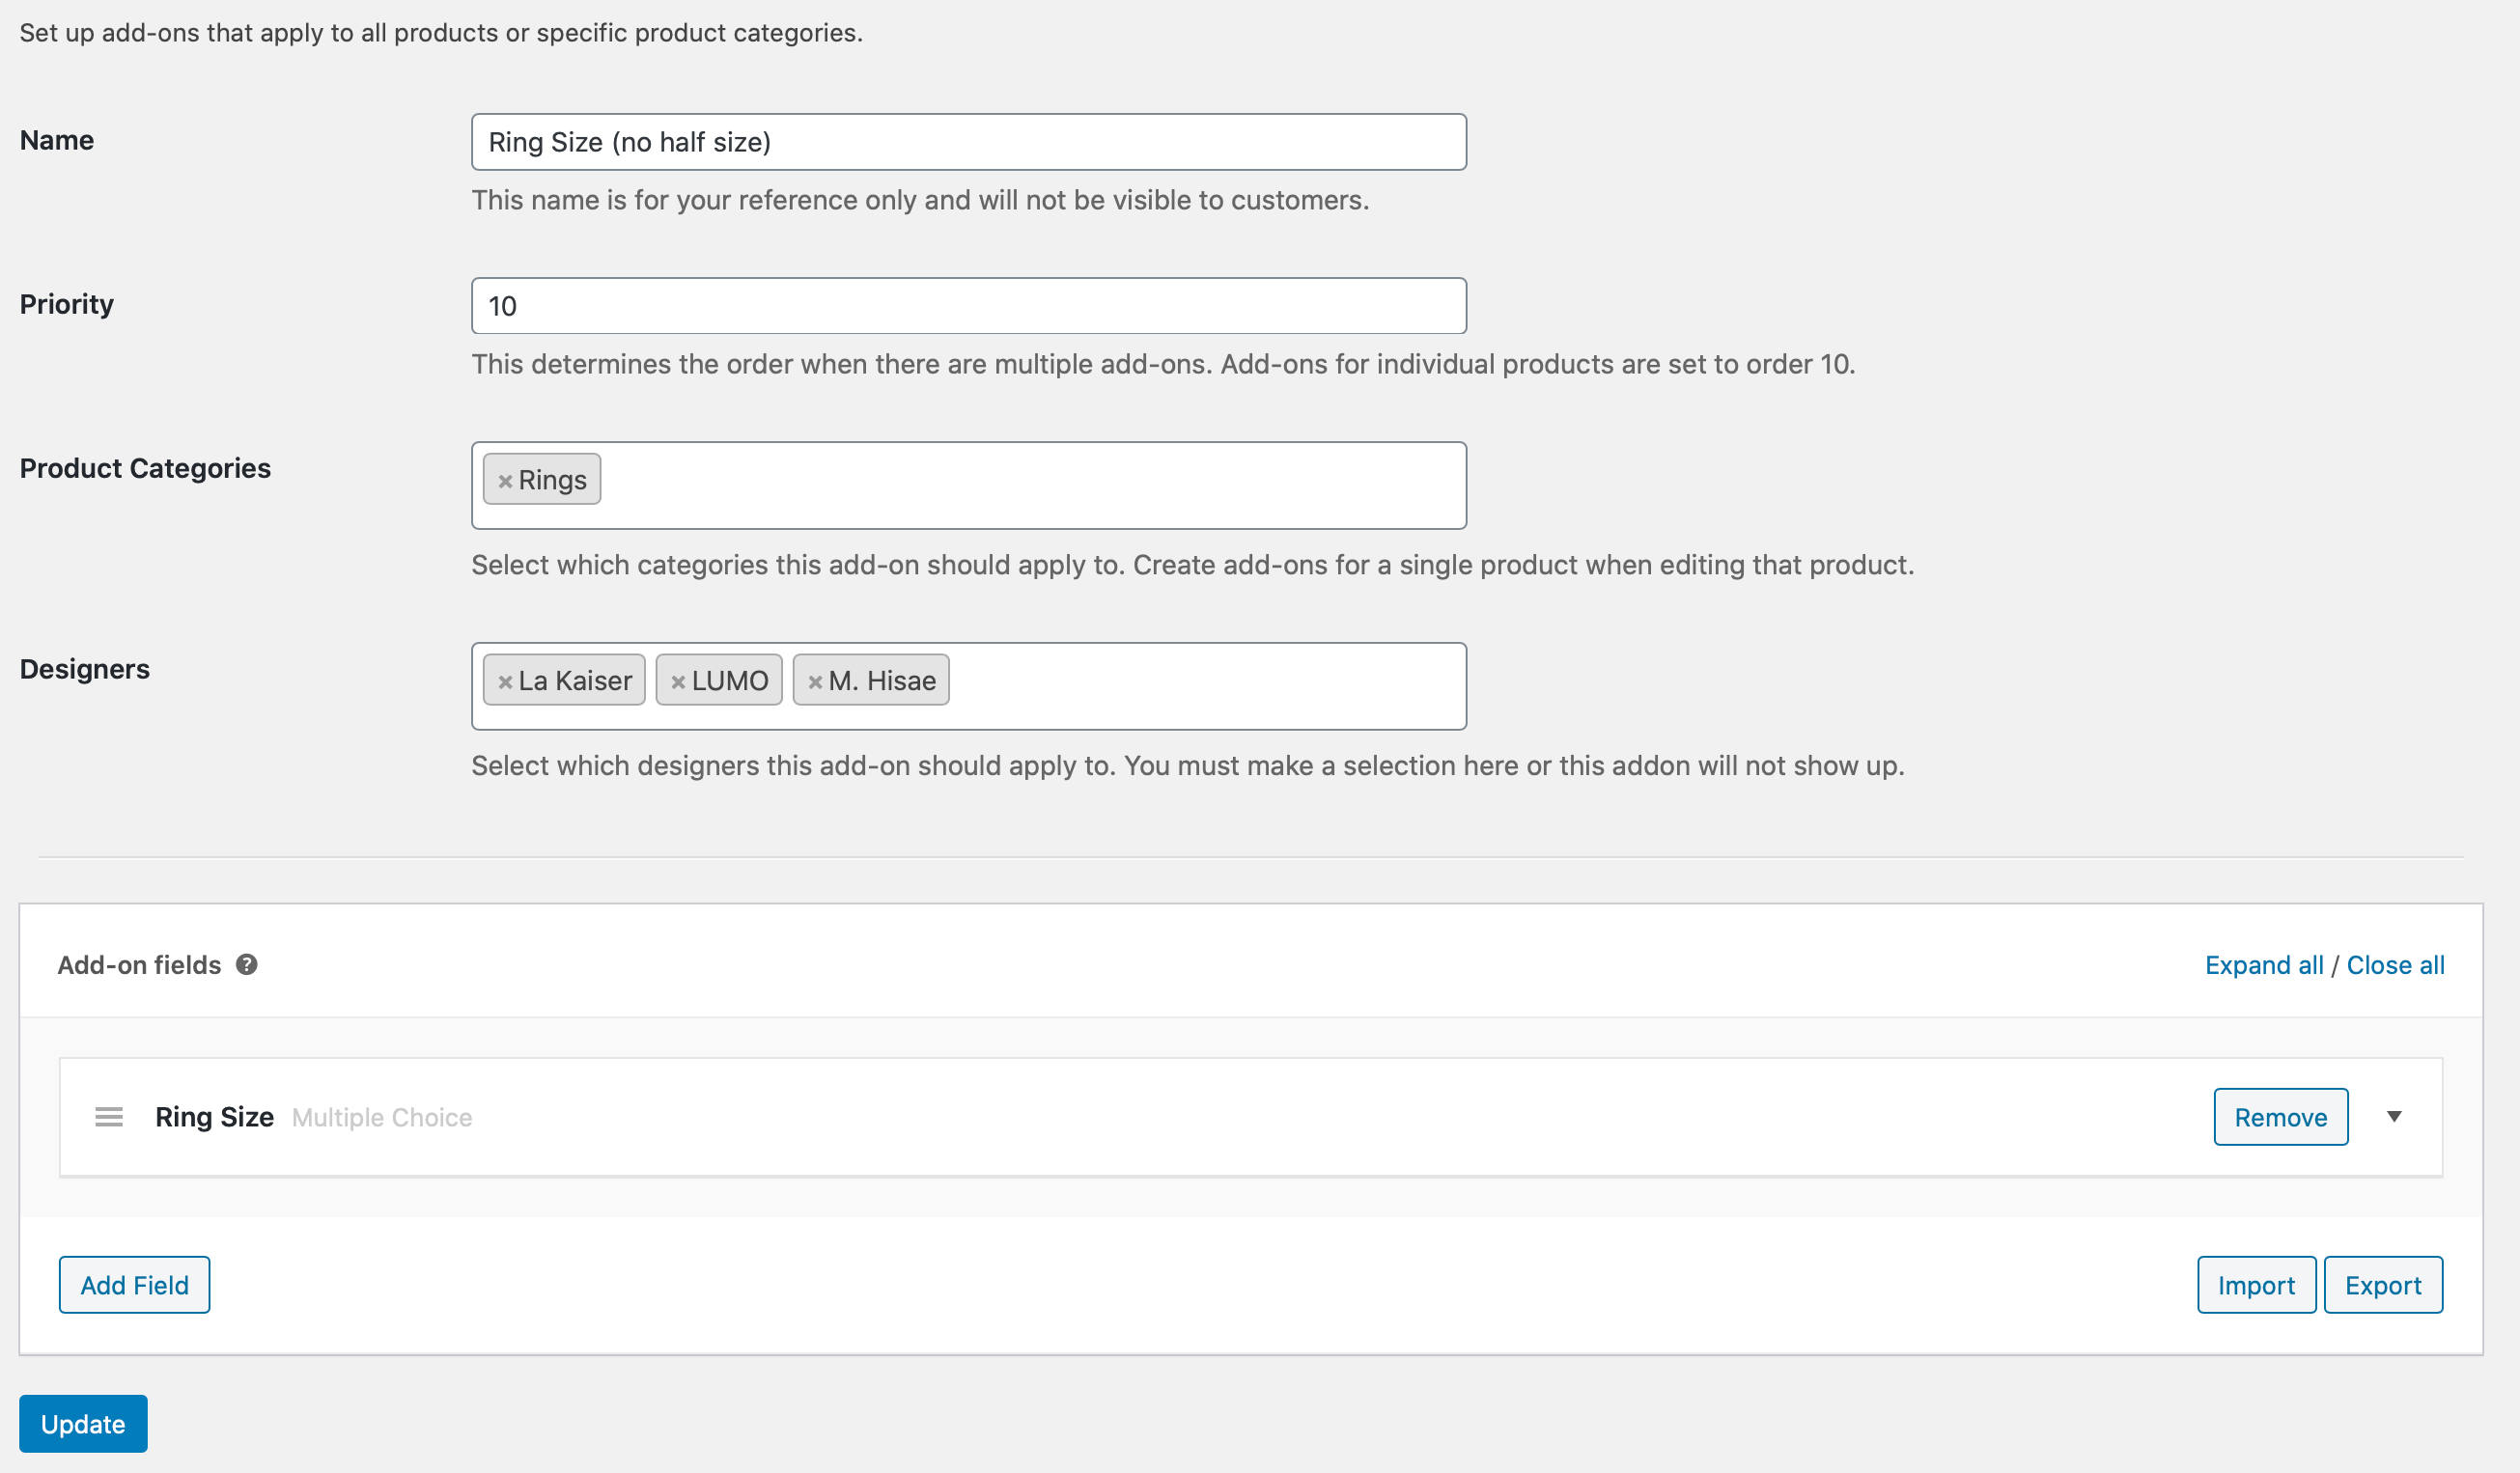Click the Name text field
The height and width of the screenshot is (1473, 2520).
(968, 142)
